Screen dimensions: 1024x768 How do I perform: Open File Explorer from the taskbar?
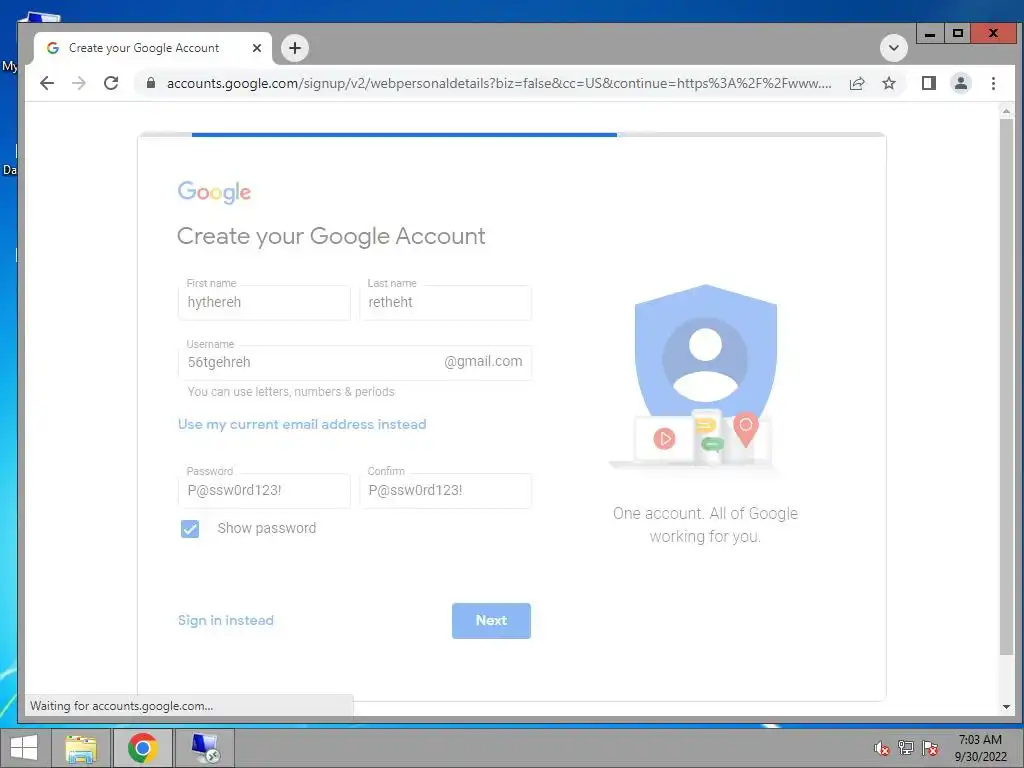(x=81, y=748)
